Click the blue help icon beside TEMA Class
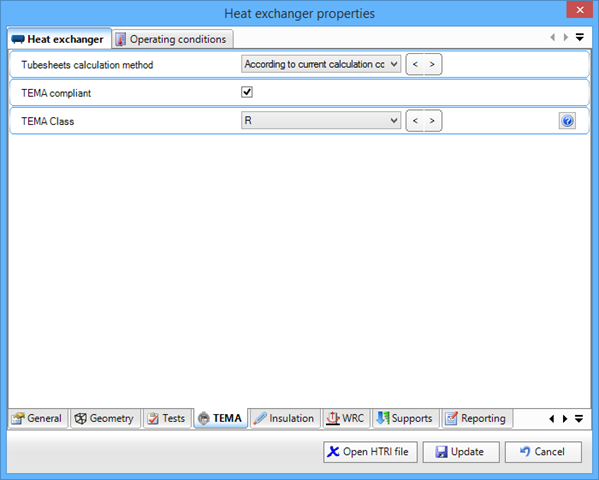Screen dimensions: 599x480 pos(567,121)
